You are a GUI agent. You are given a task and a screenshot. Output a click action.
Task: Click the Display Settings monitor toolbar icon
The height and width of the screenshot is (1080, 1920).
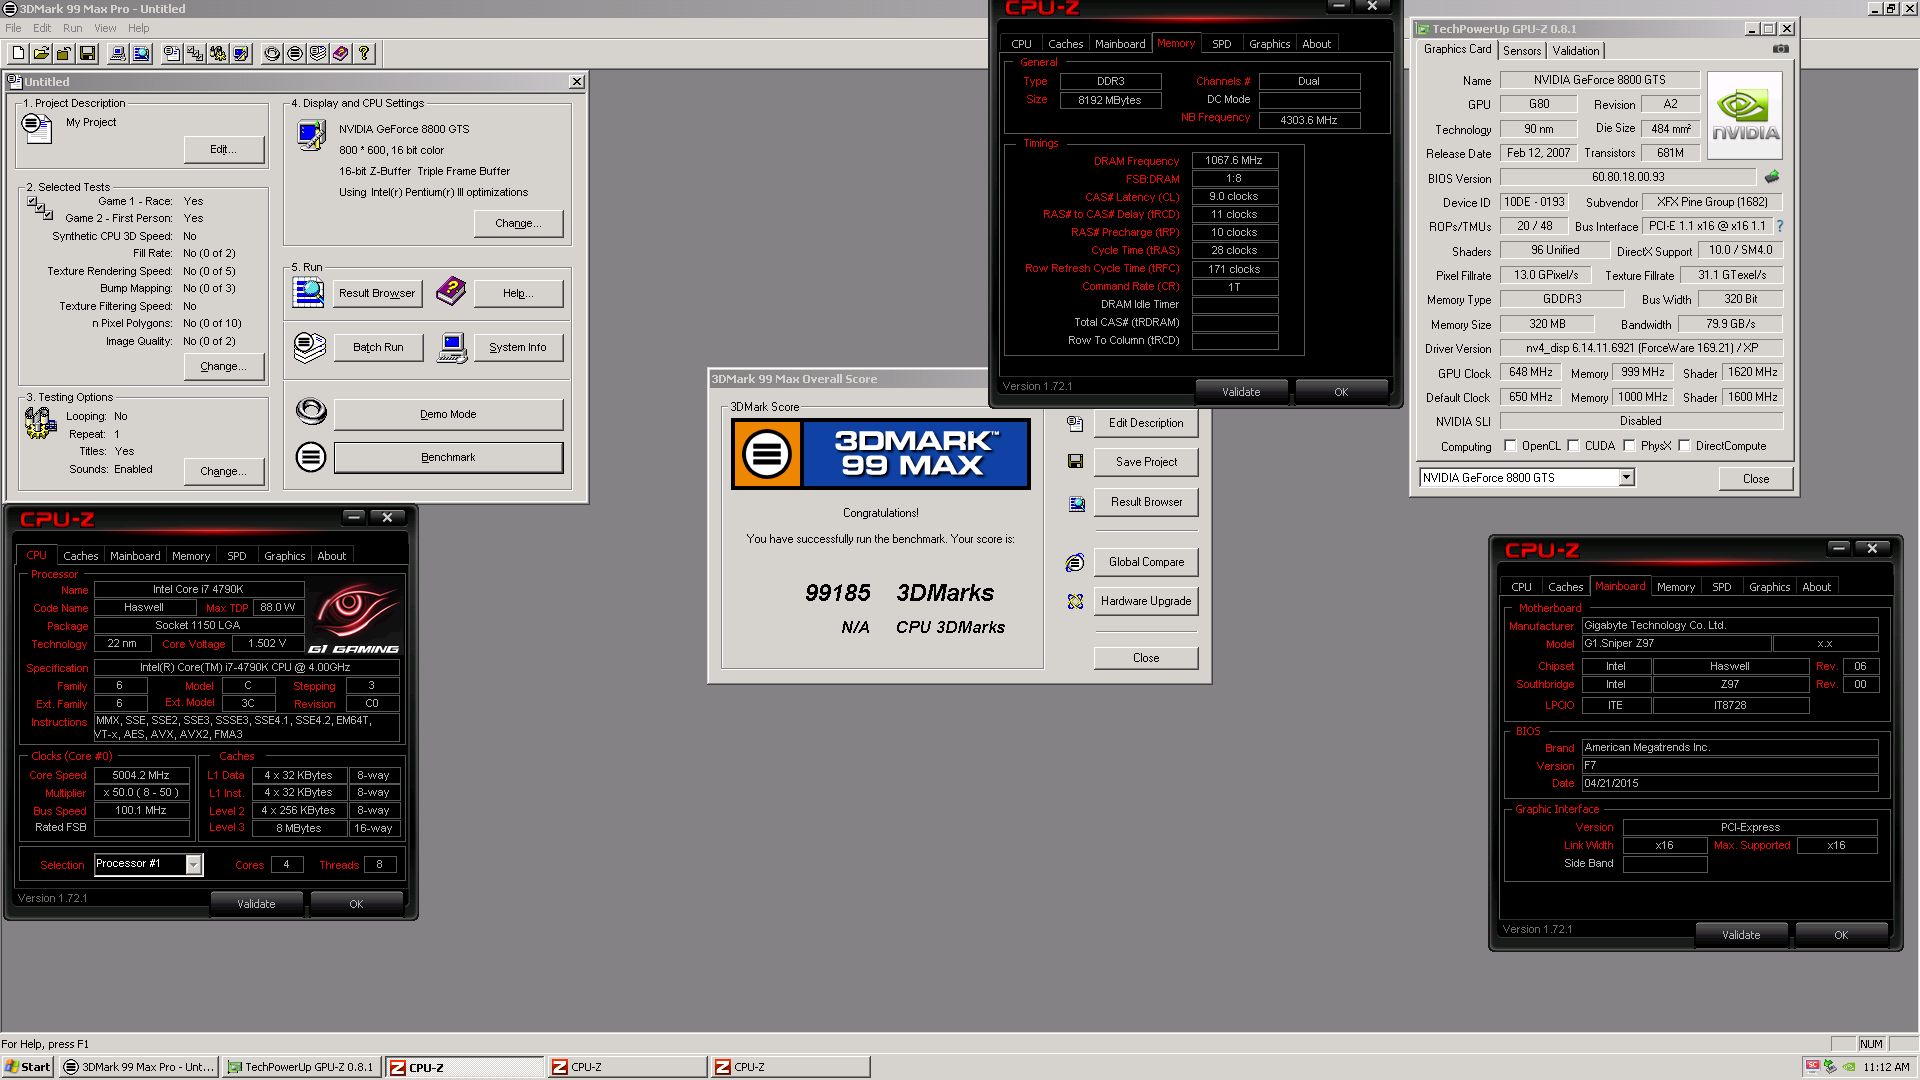click(241, 54)
